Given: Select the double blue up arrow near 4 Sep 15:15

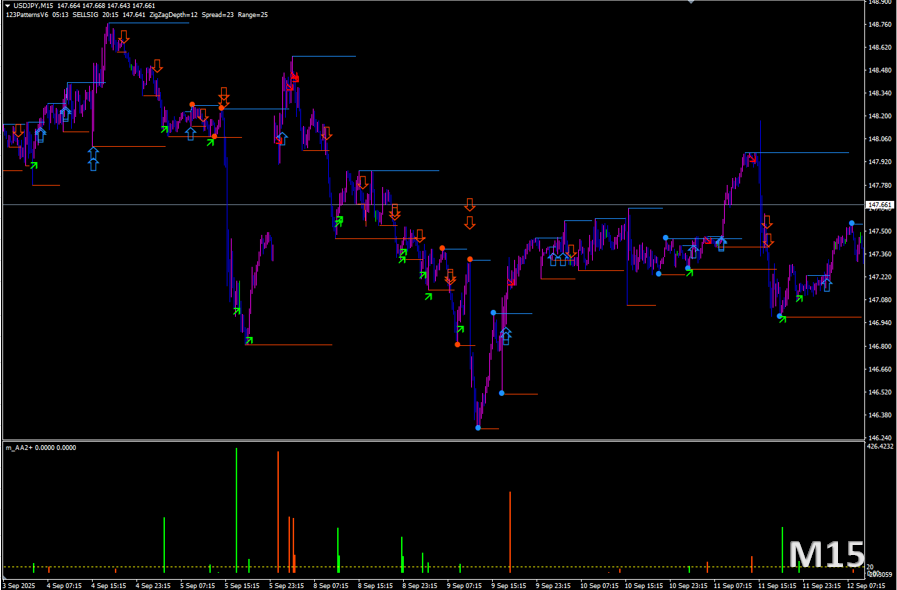Looking at the screenshot, I should pos(93,158).
